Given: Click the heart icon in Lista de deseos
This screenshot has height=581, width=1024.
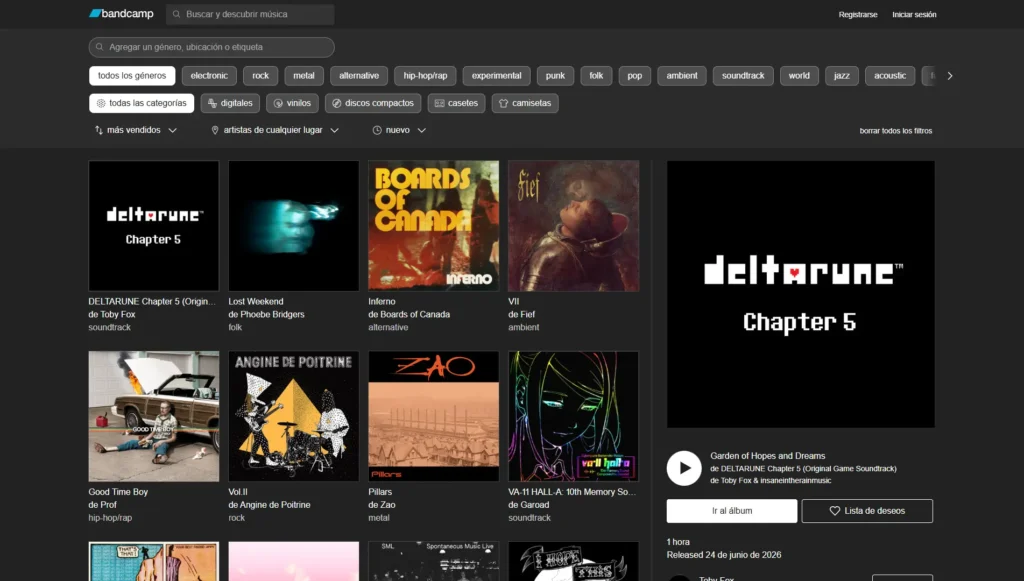Looking at the screenshot, I should [835, 510].
